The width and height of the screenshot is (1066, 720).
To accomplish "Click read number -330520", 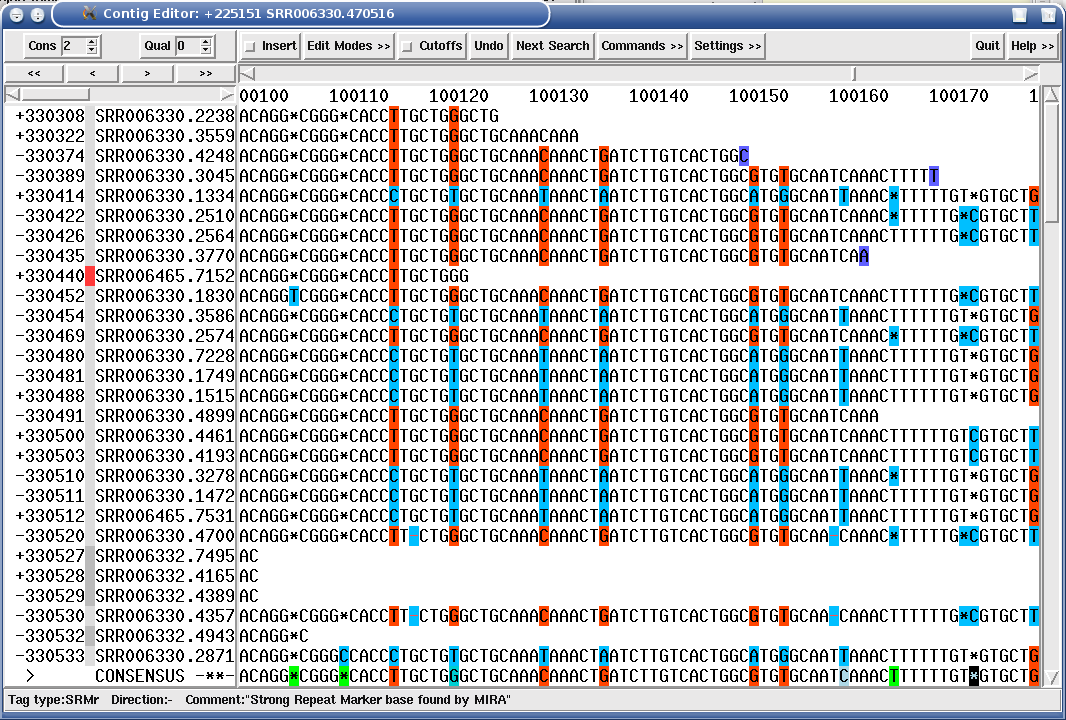I will point(50,536).
